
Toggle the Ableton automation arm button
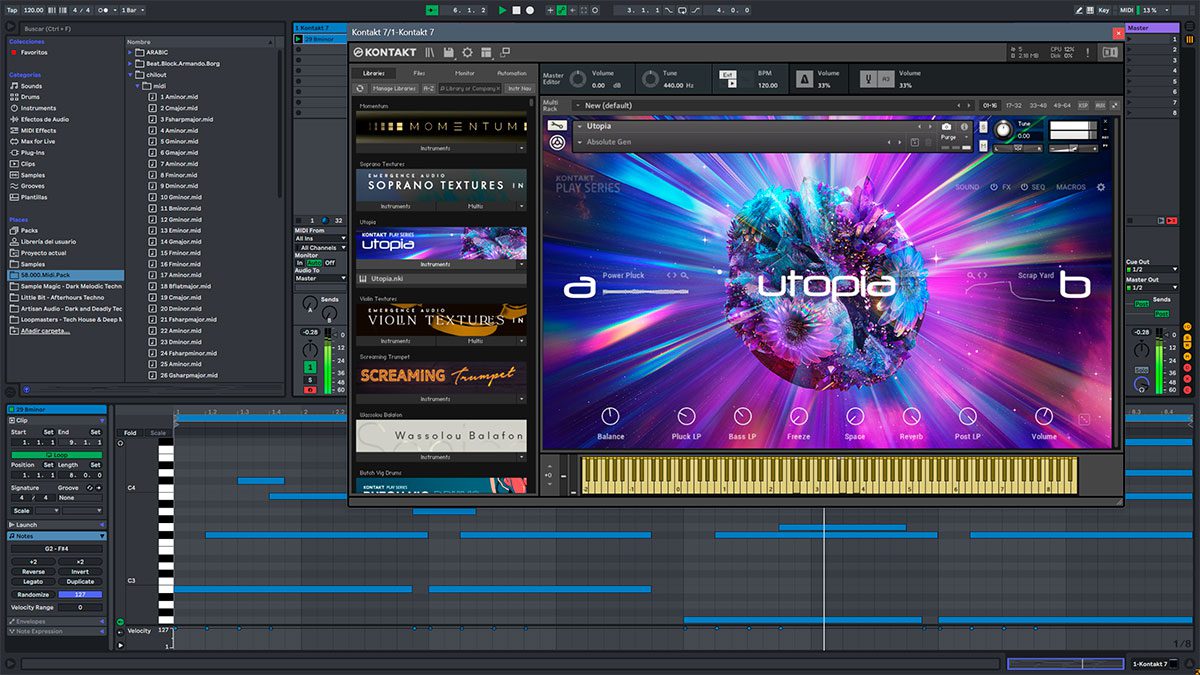pyautogui.click(x=561, y=9)
